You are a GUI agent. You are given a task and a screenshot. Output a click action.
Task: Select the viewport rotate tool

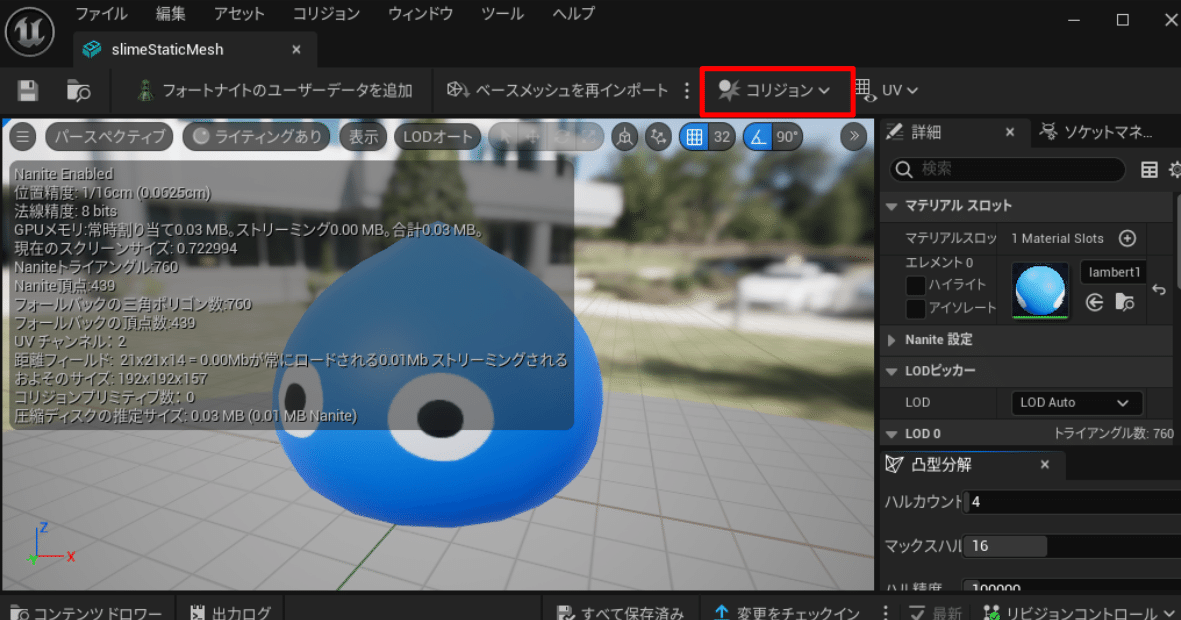tap(562, 137)
